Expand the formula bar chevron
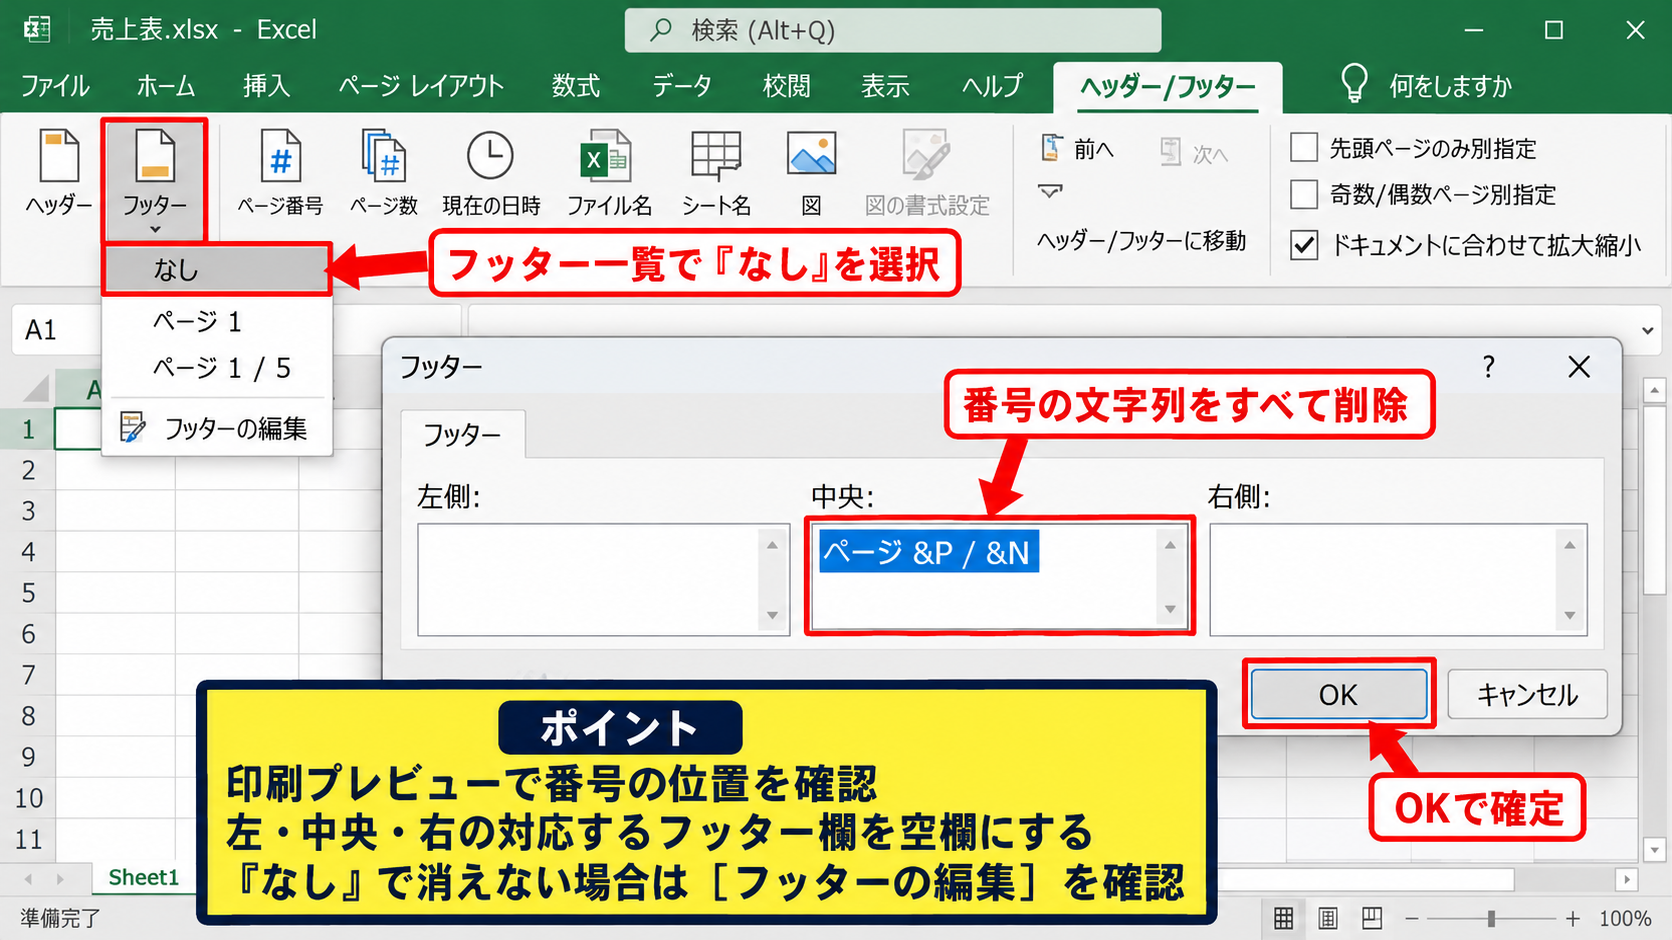1672x940 pixels. [x=1647, y=330]
